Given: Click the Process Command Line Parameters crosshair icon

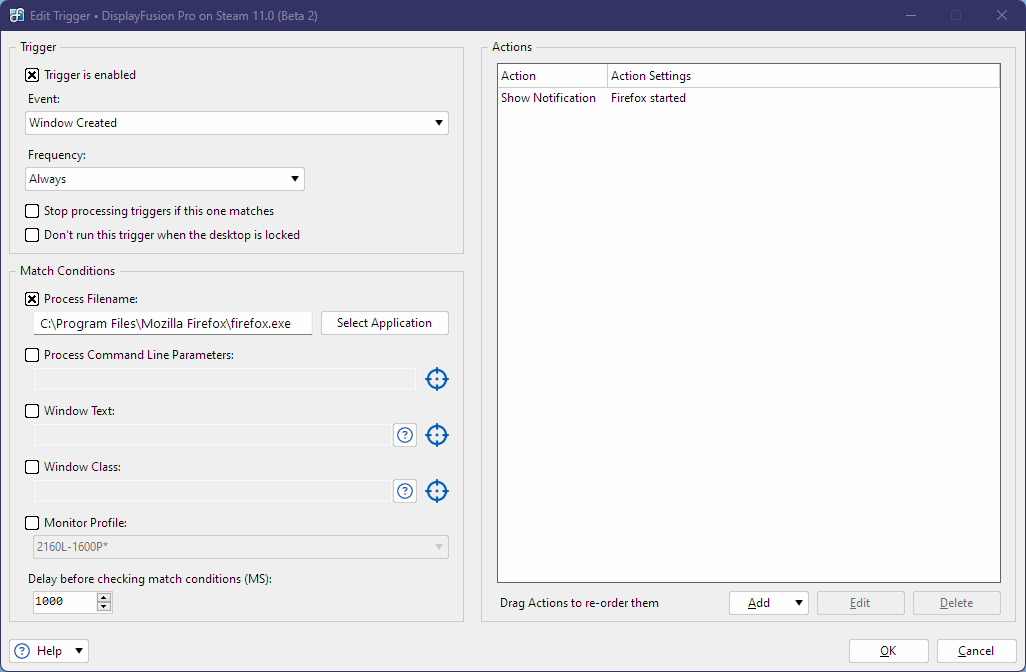Looking at the screenshot, I should click(437, 379).
